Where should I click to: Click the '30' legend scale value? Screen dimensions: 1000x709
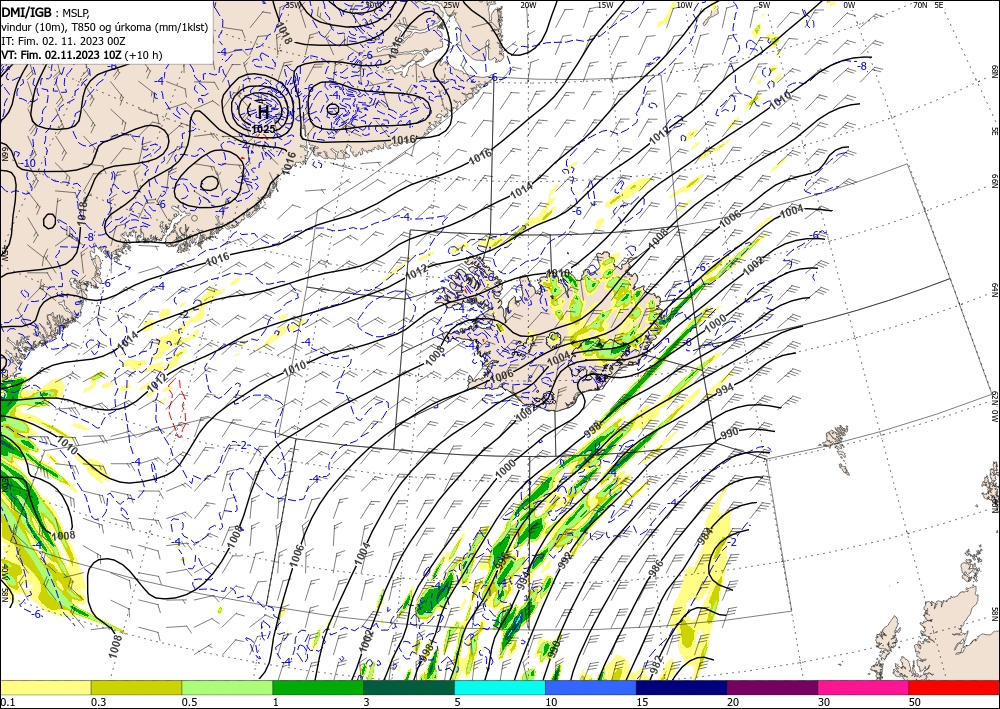coord(824,702)
